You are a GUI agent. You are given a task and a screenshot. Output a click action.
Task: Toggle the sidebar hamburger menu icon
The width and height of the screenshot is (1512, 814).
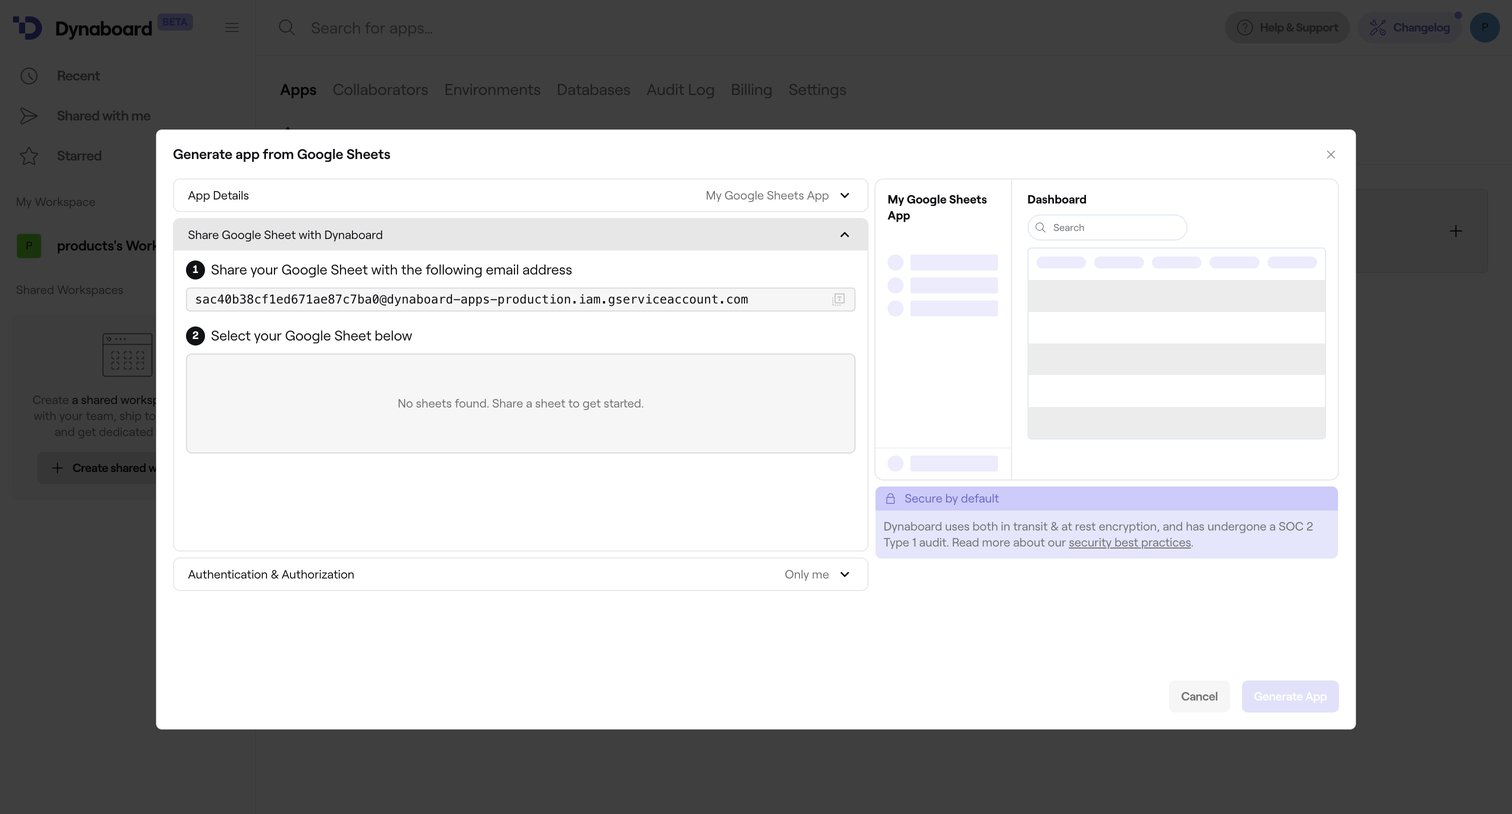(232, 28)
